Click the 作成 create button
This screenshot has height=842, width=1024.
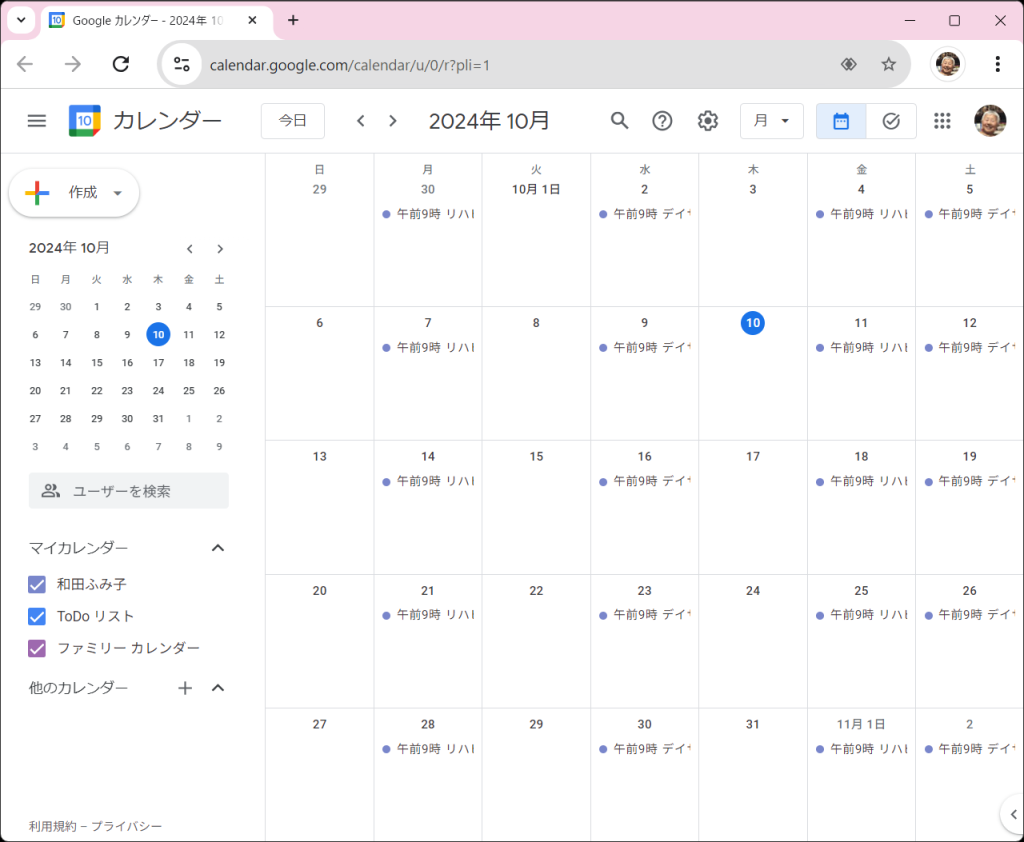(74, 193)
